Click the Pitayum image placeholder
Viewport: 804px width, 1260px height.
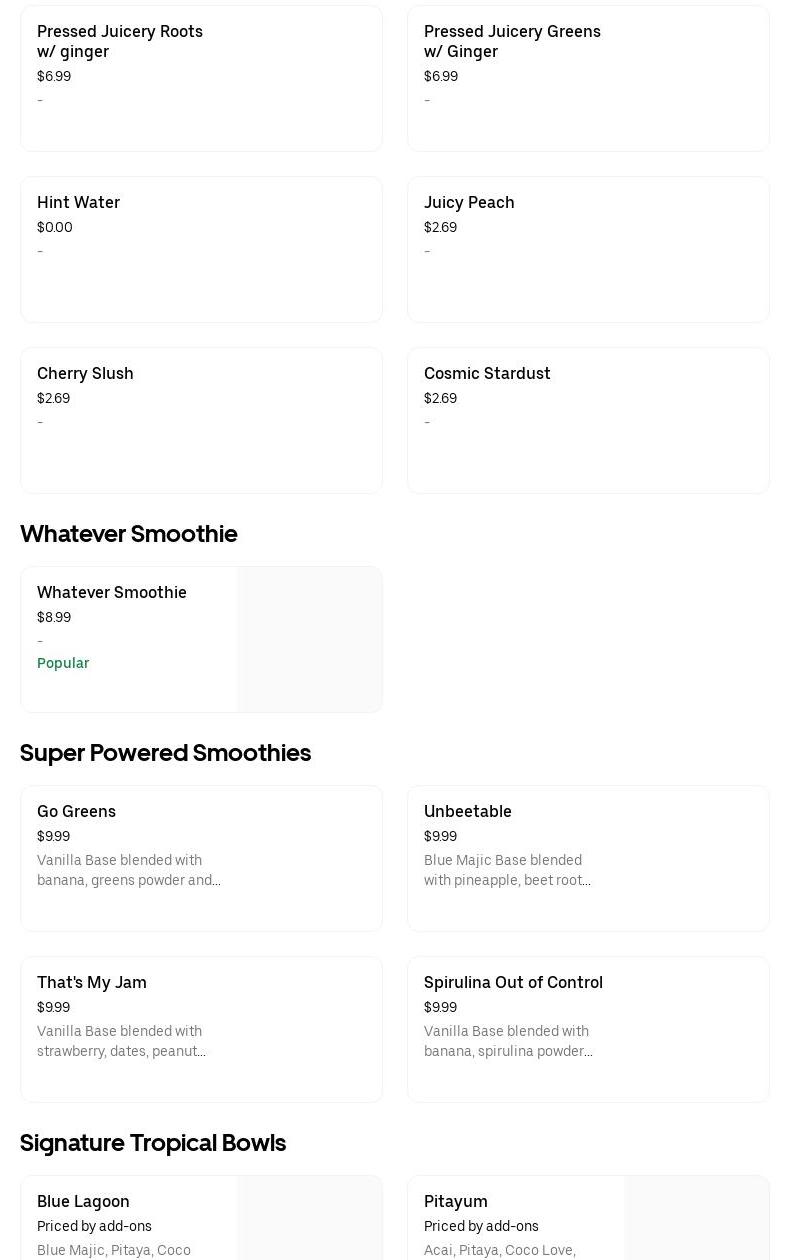point(696,1220)
